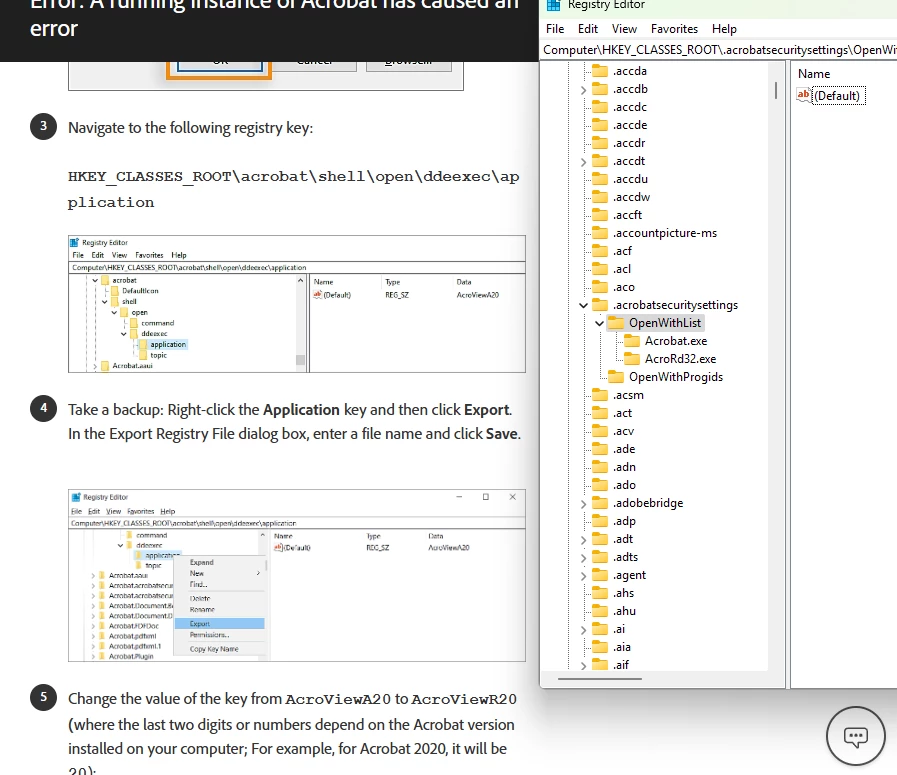
Task: Click the AcroViewR20 text in step 5
Action: point(464,699)
